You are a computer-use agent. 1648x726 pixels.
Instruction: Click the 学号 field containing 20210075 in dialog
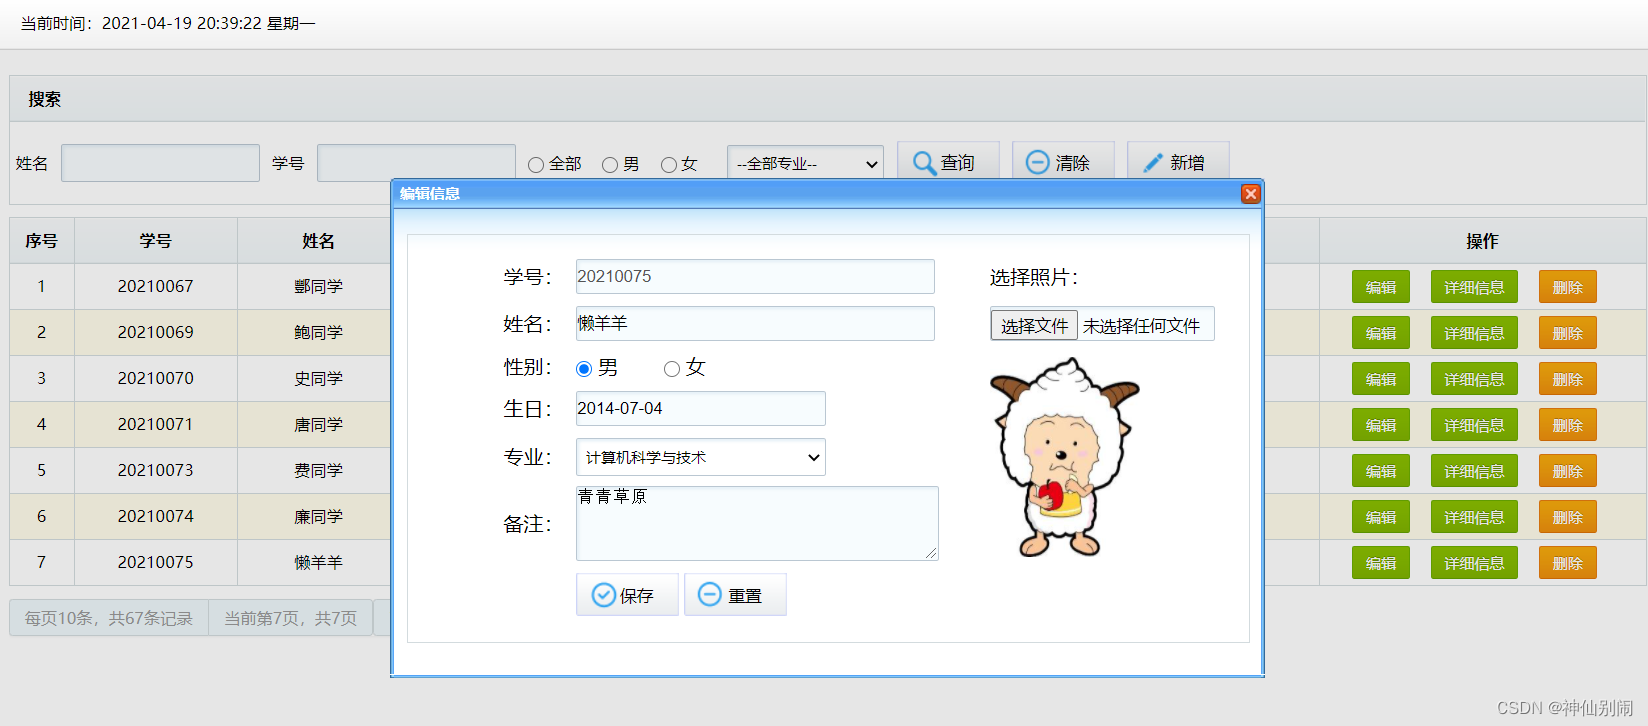[755, 276]
